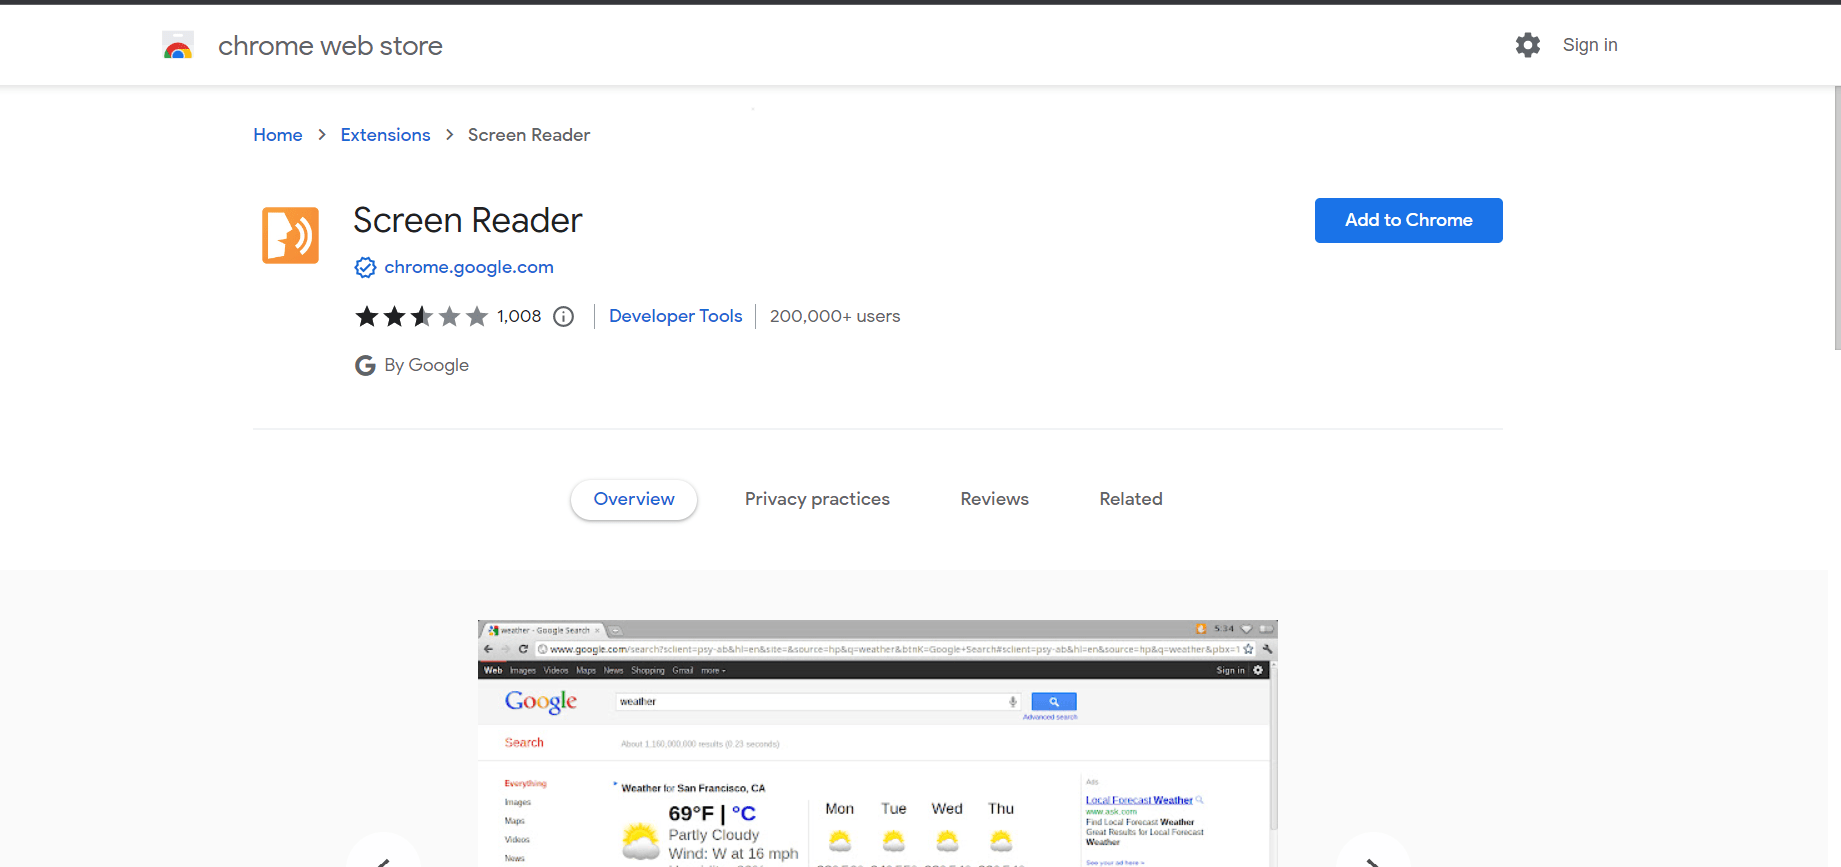Click the 'Screen Reader' extension heading
This screenshot has width=1841, height=867.
pyautogui.click(x=468, y=220)
